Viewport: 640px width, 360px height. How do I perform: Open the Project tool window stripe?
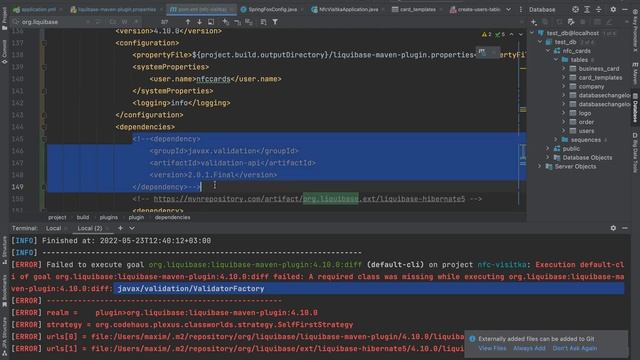click(x=4, y=18)
